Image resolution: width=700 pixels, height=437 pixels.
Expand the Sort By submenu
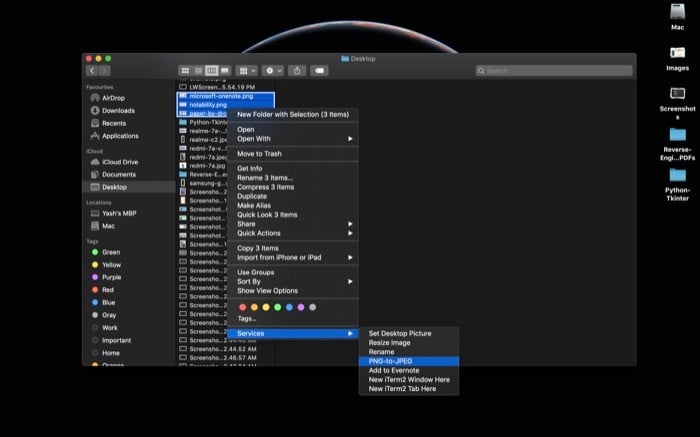coord(293,282)
